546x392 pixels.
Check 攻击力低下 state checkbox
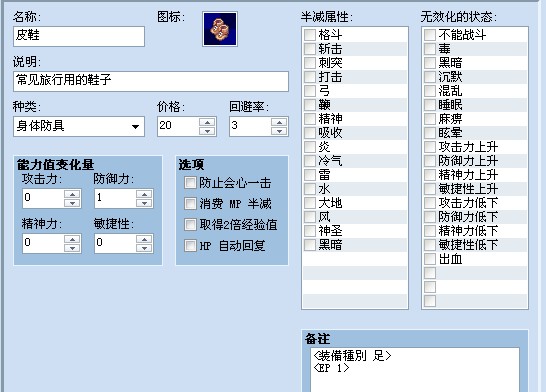430,203
